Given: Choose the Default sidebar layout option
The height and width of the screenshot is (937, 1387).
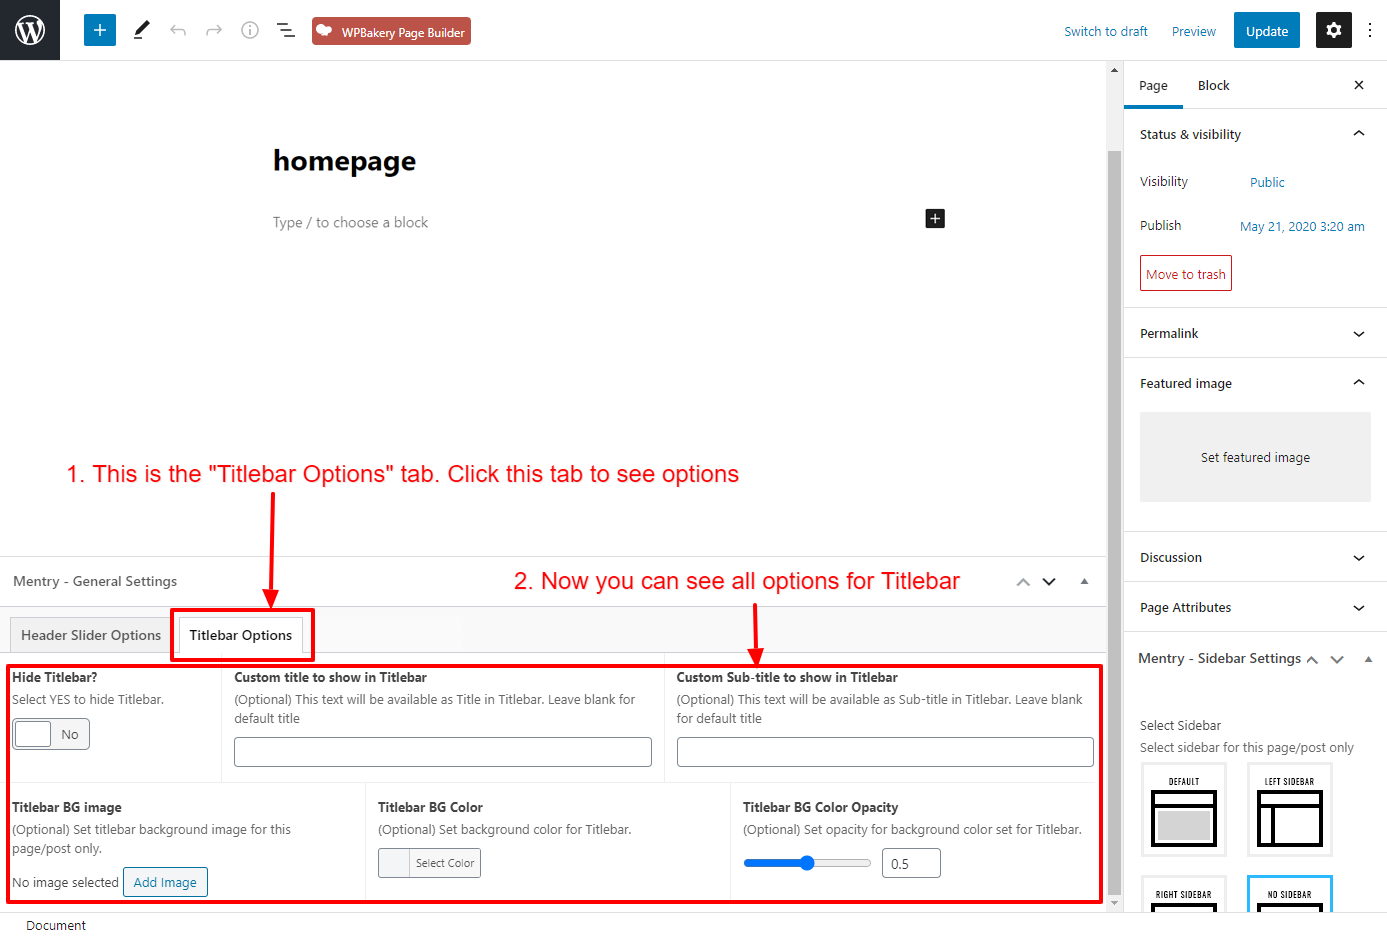Looking at the screenshot, I should tap(1184, 810).
